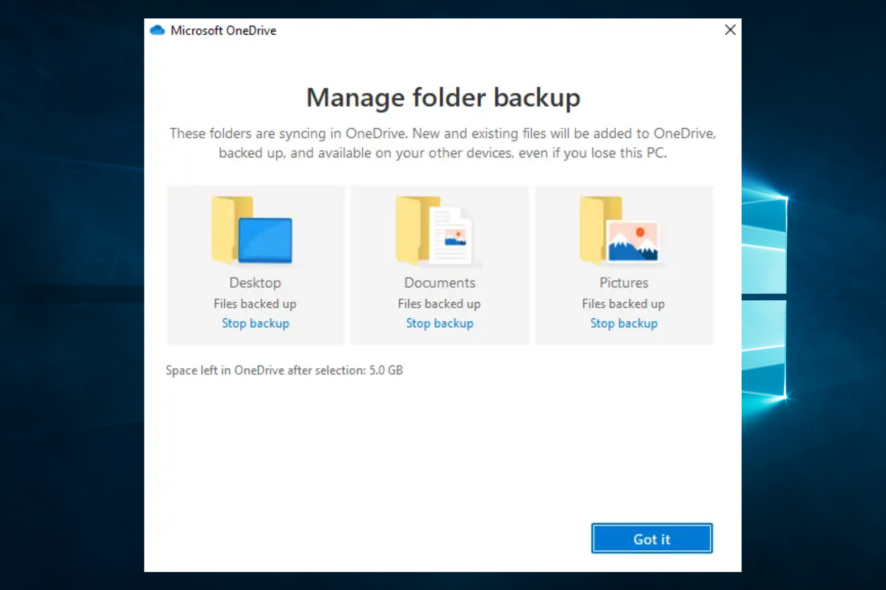Close the Manage folder backup window
The width and height of the screenshot is (886, 590).
[x=730, y=29]
